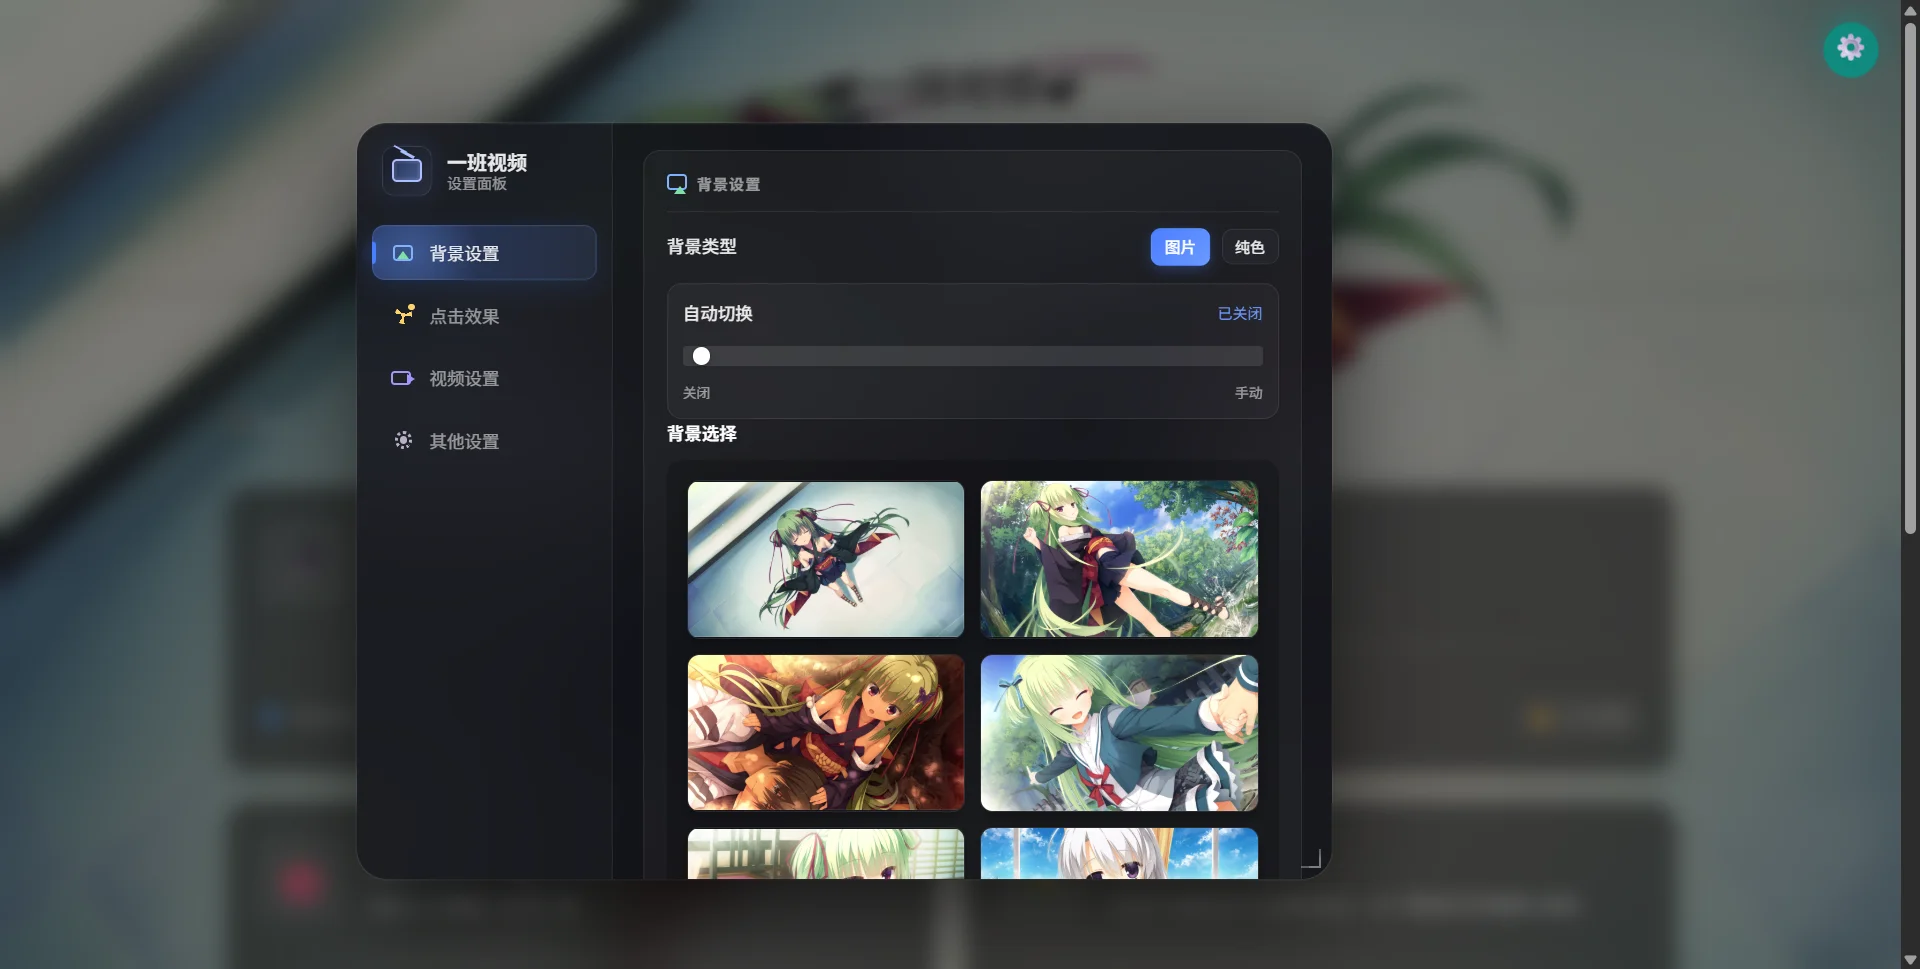Click the page scrollbar down arrow
Image resolution: width=1920 pixels, height=969 pixels.
pos(1910,960)
